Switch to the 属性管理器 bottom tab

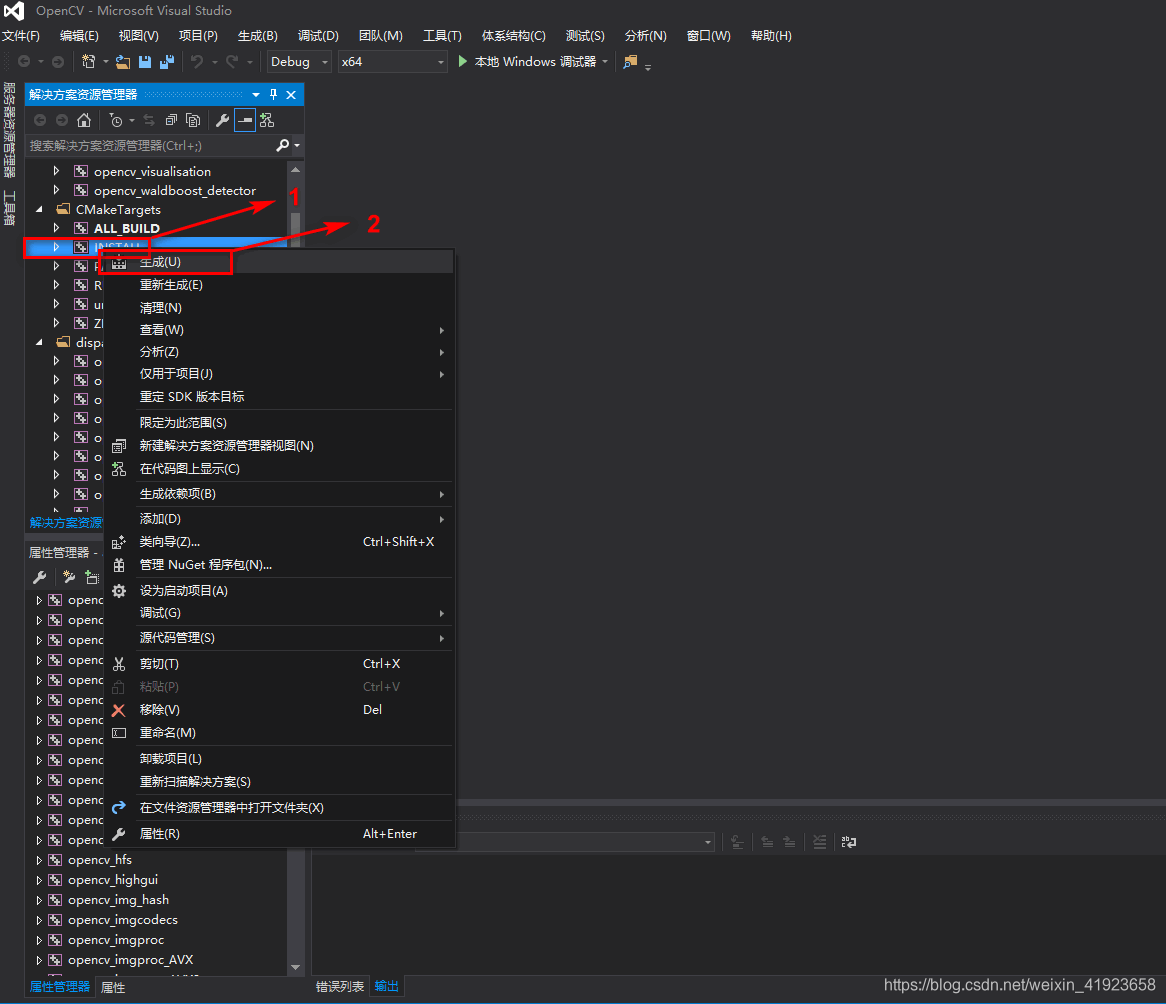point(59,987)
